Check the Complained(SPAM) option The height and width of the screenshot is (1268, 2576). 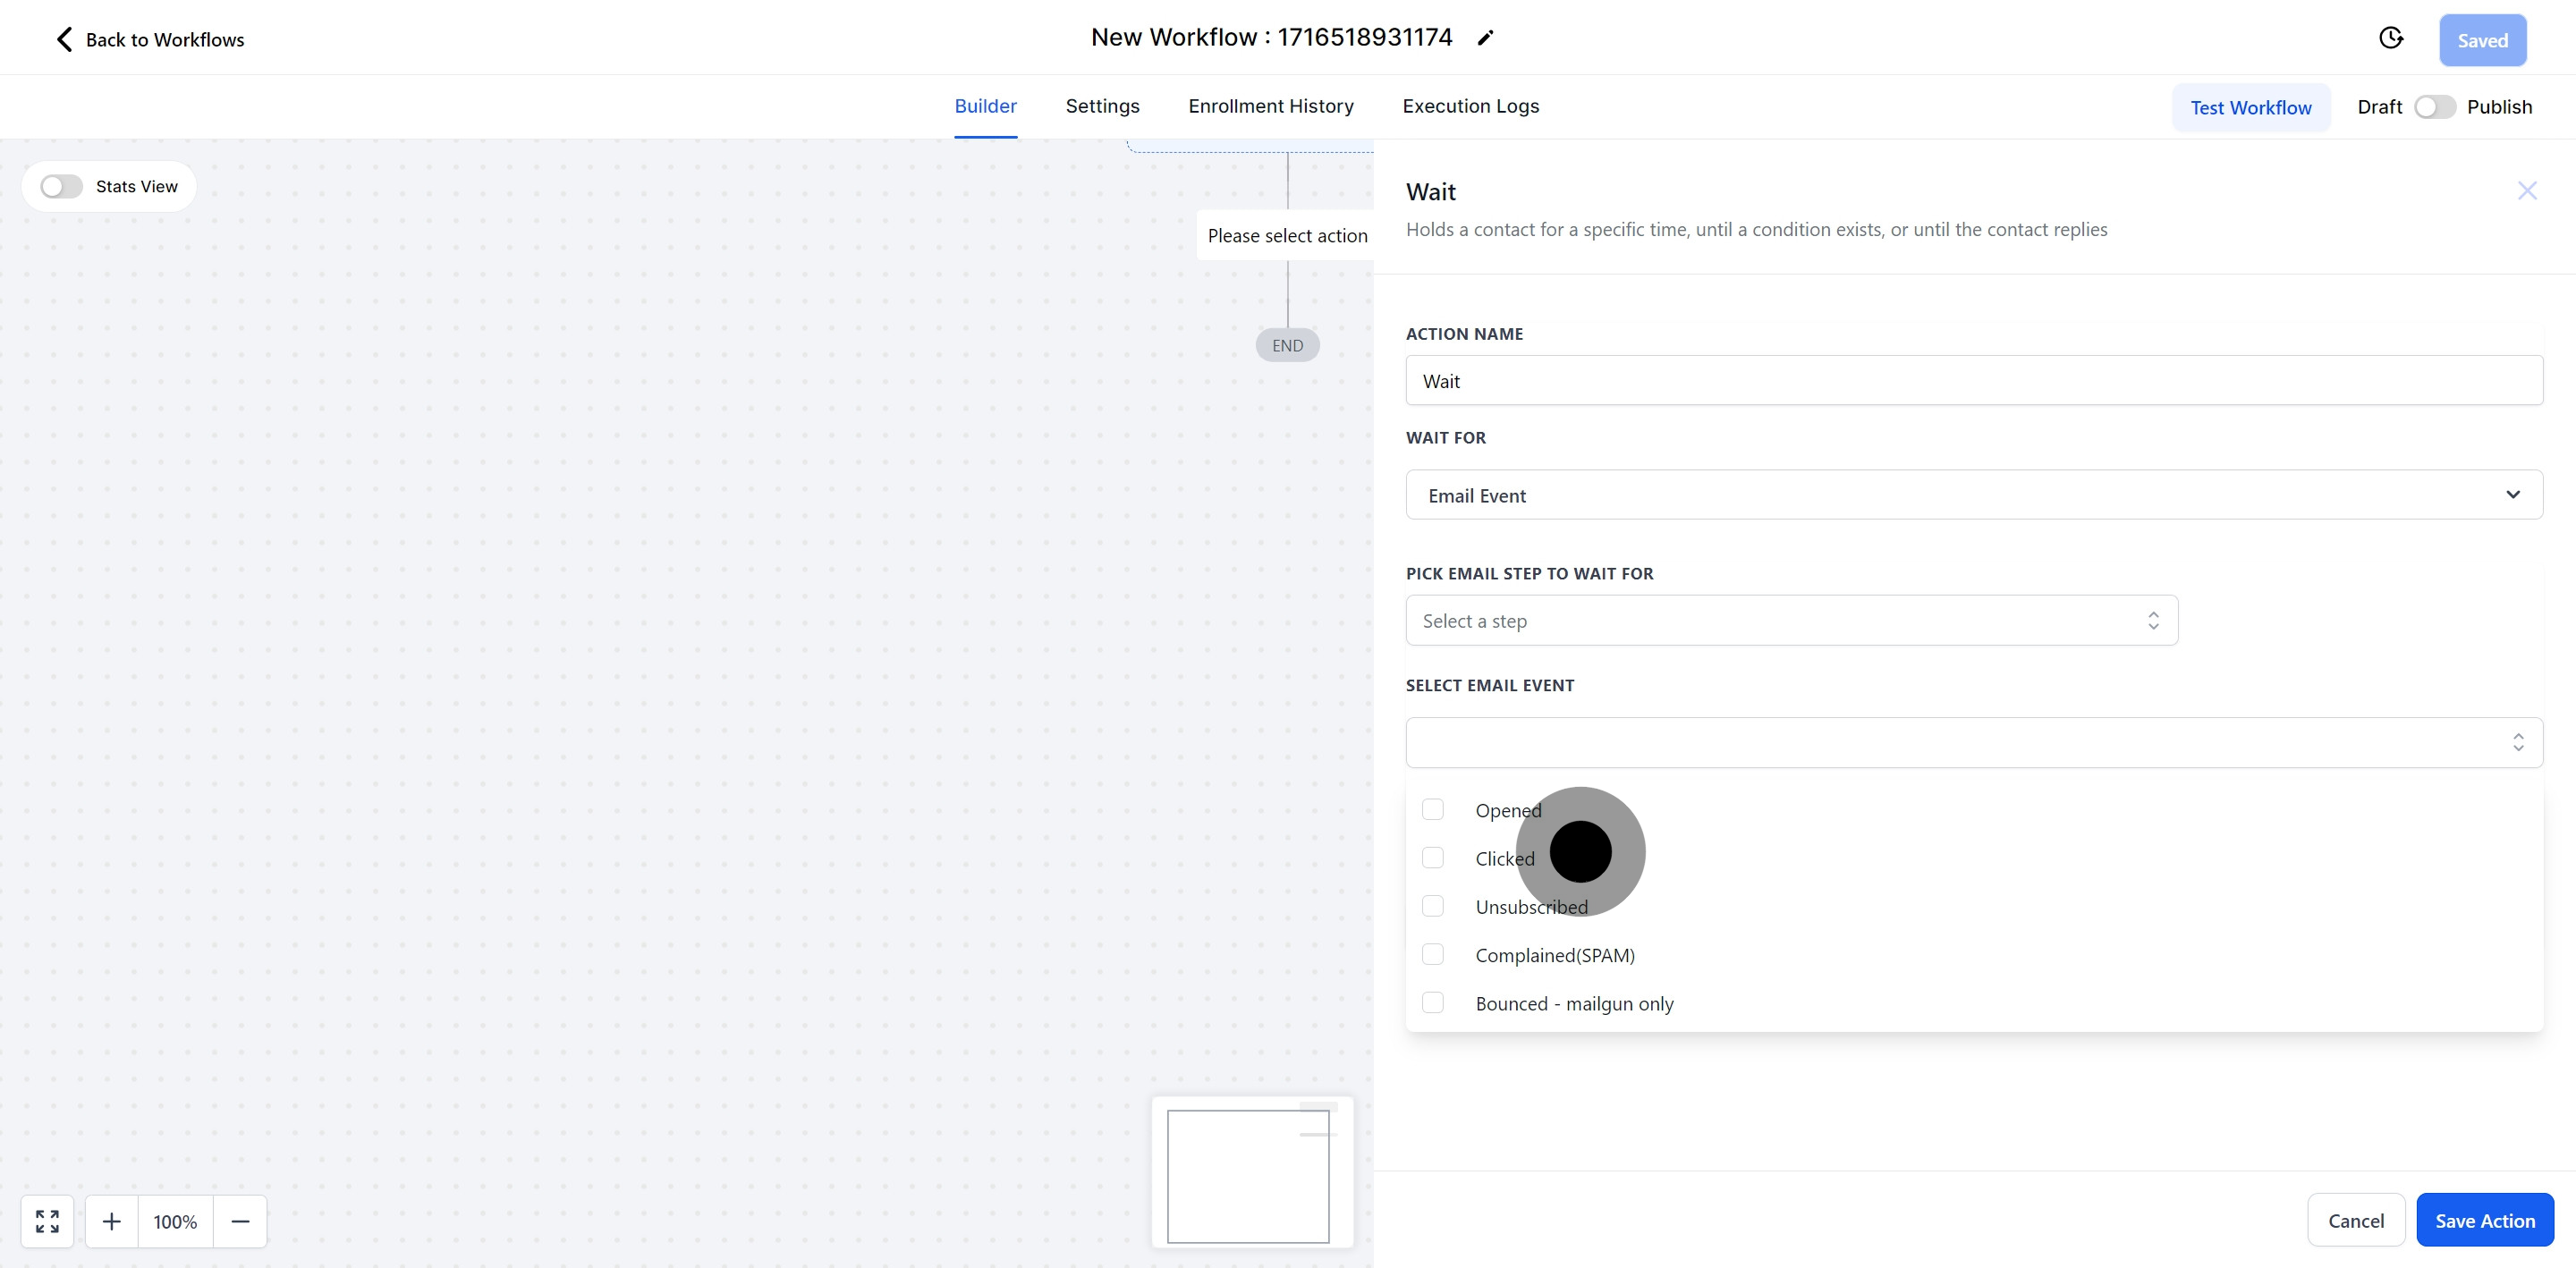click(1433, 954)
